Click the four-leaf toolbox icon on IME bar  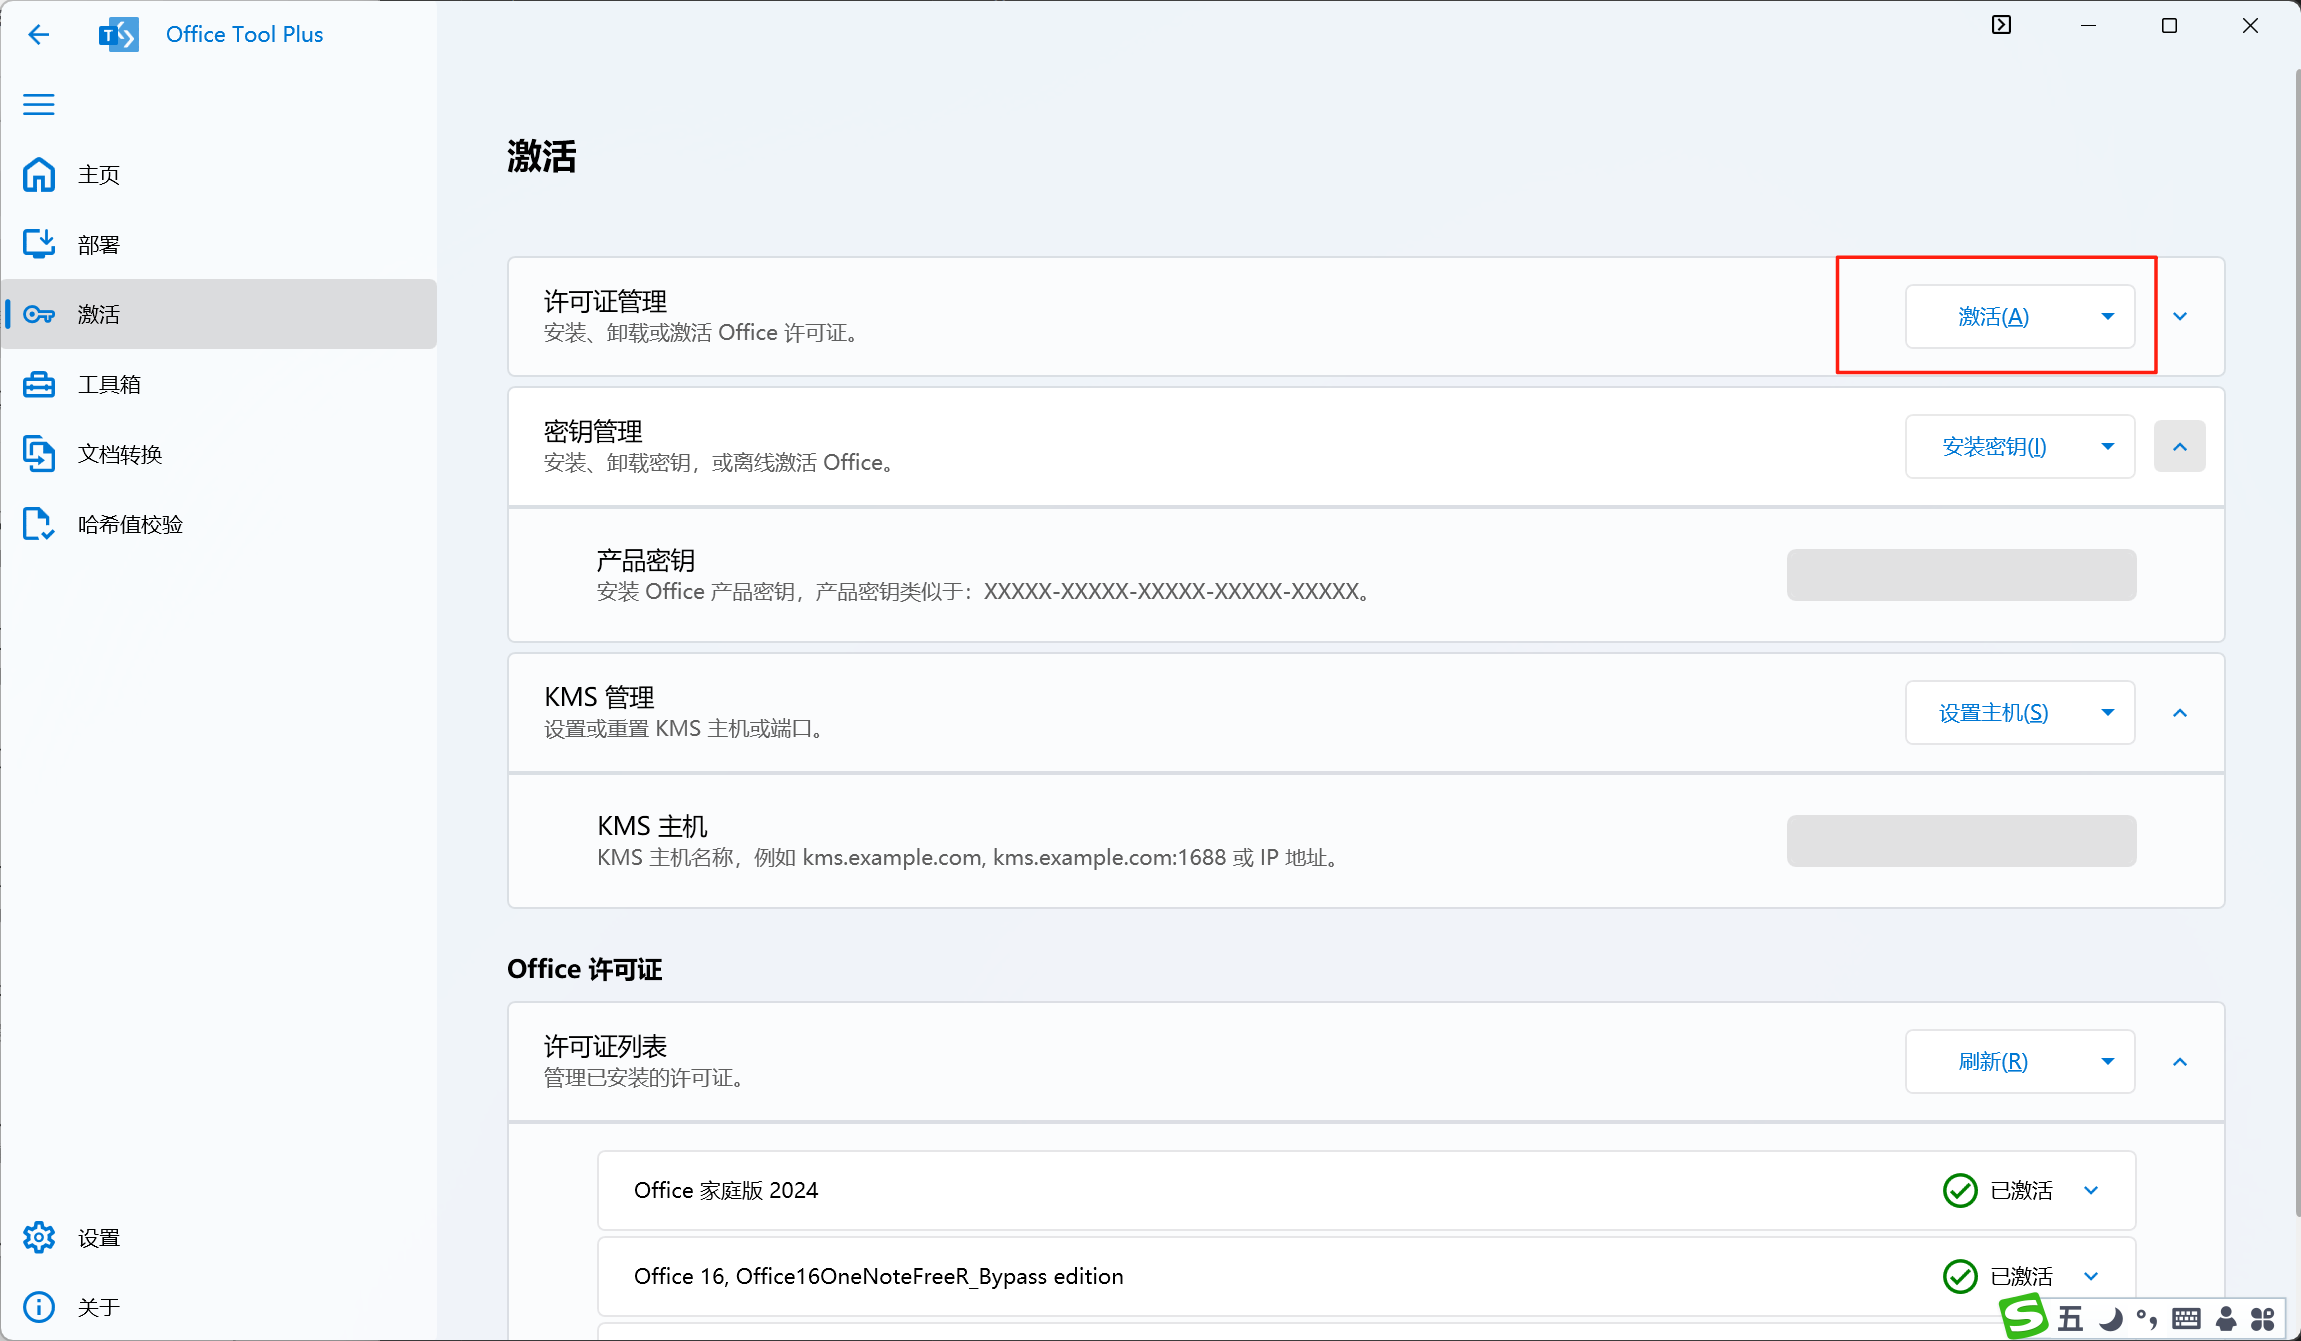coord(2263,1319)
